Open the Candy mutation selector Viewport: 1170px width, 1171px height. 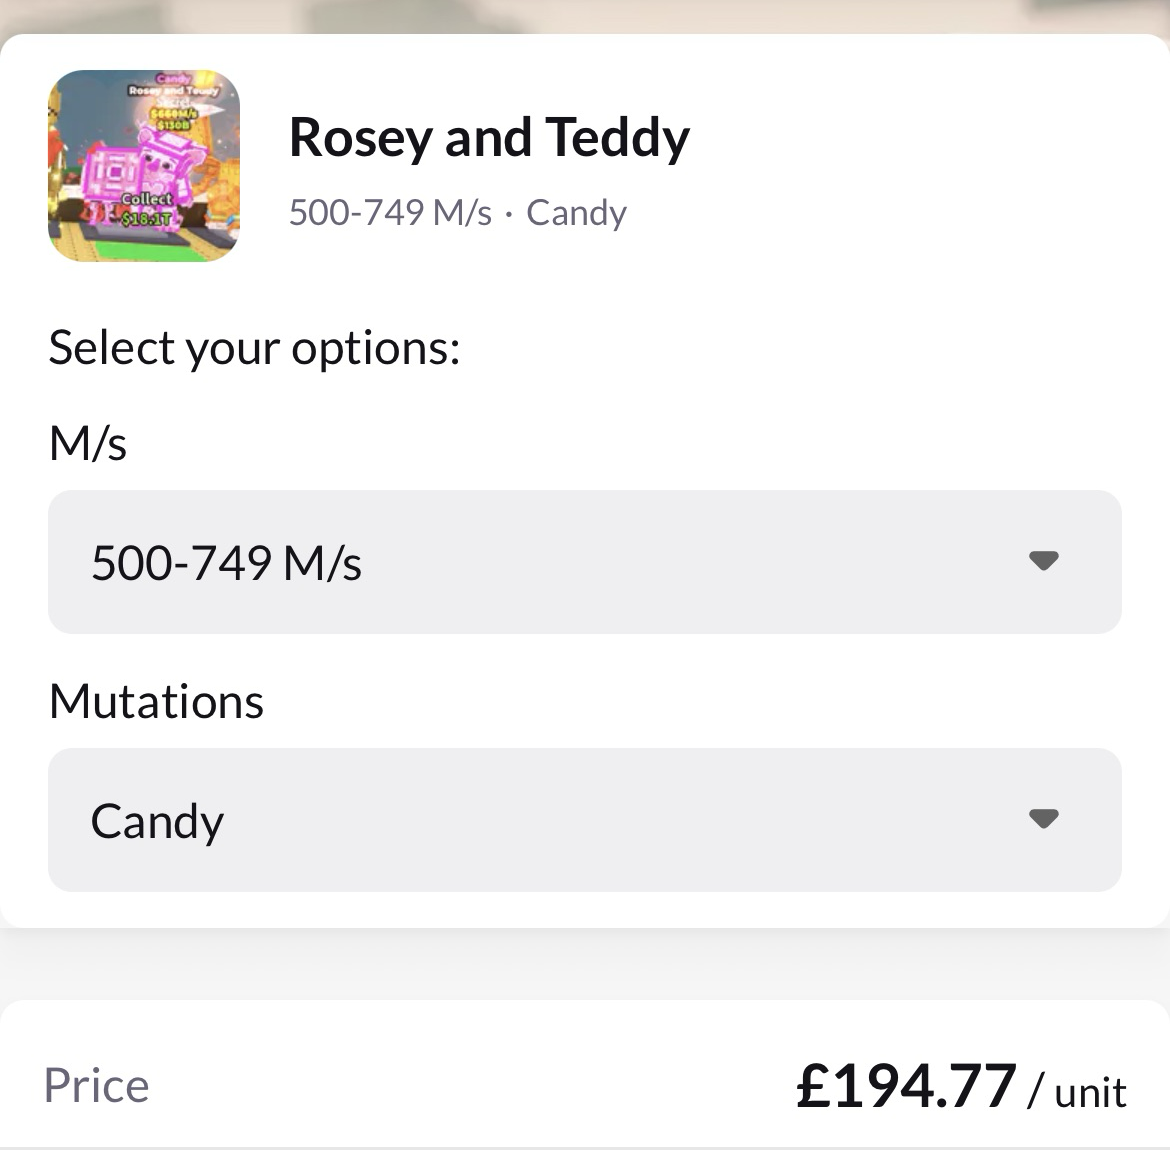(x=584, y=820)
